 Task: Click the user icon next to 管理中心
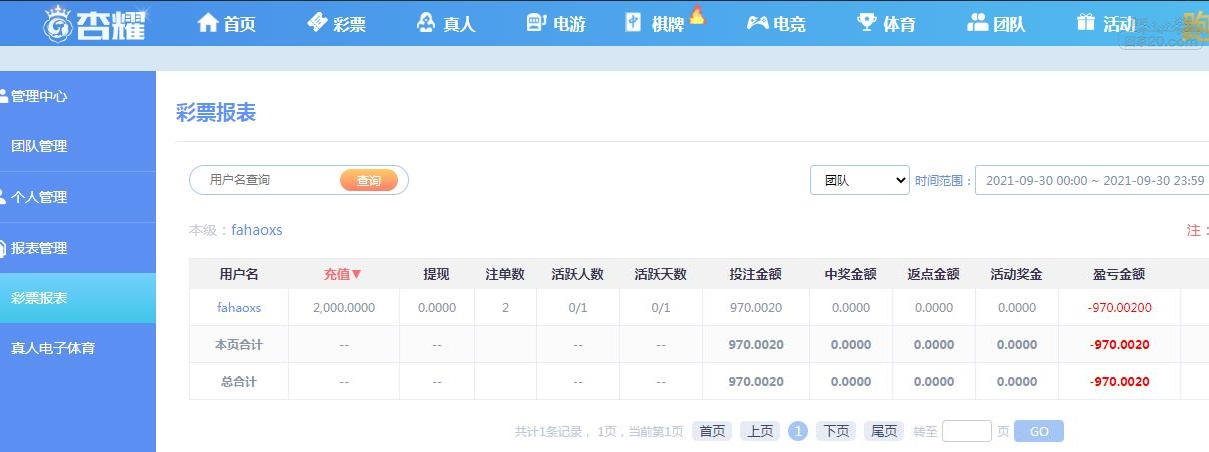click(x=4, y=96)
